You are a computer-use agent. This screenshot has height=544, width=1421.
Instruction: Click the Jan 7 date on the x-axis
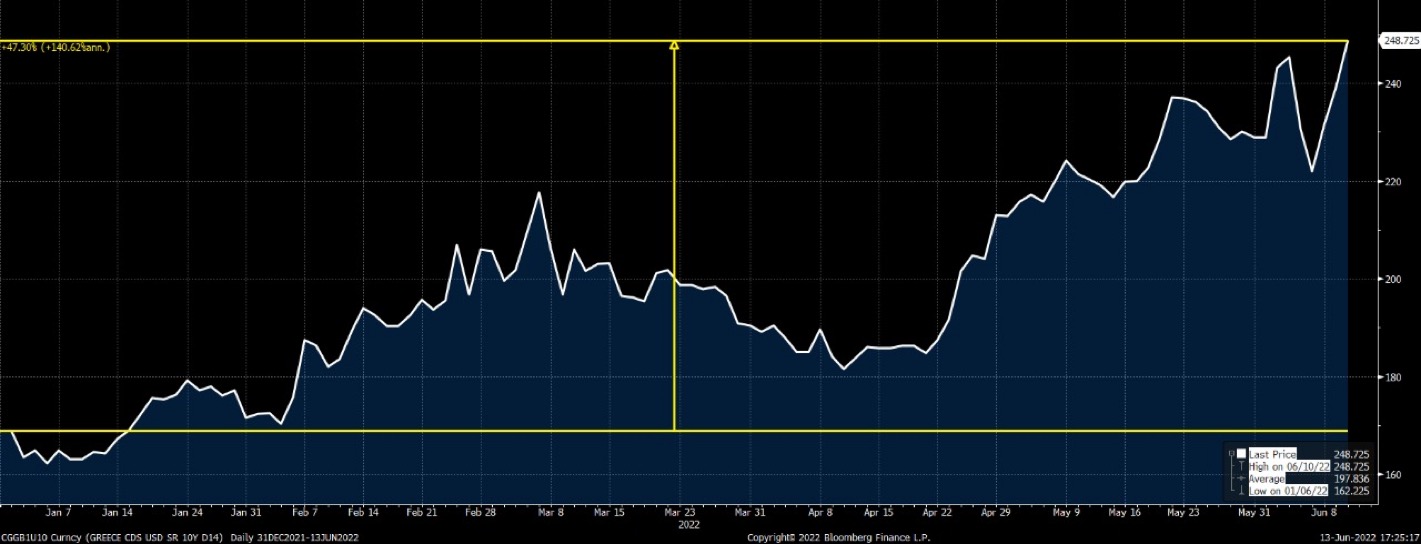click(x=58, y=512)
